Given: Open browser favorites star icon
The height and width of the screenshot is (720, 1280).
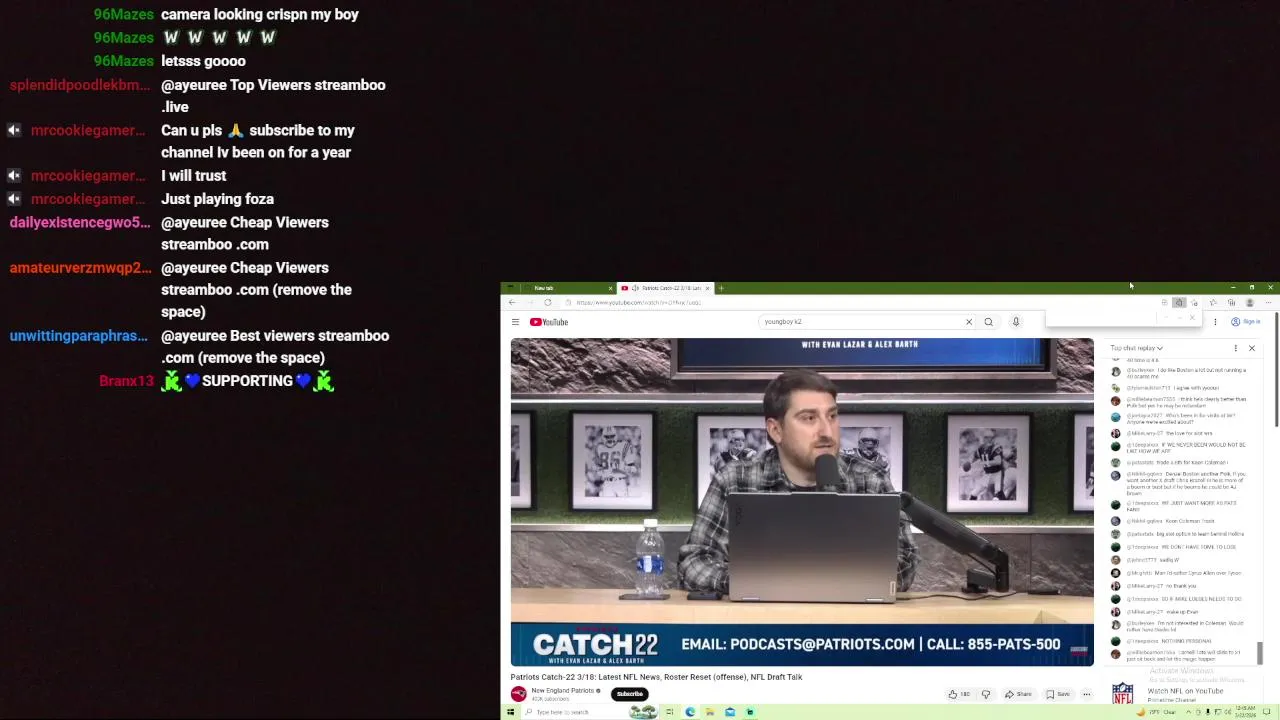Looking at the screenshot, I should pyautogui.click(x=1213, y=302).
